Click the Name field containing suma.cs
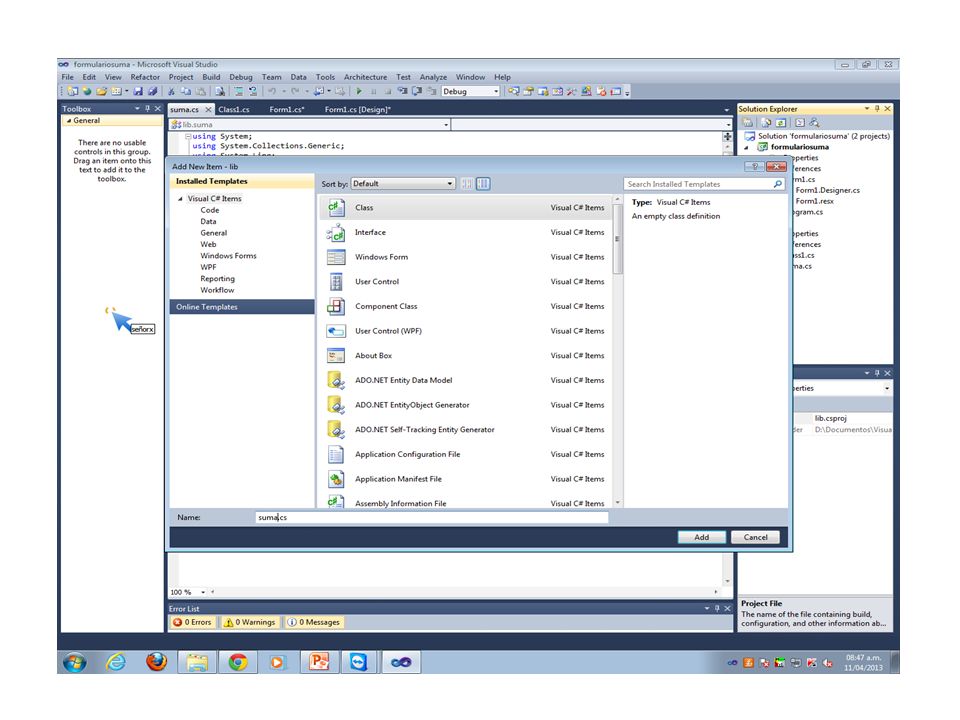 coord(432,517)
